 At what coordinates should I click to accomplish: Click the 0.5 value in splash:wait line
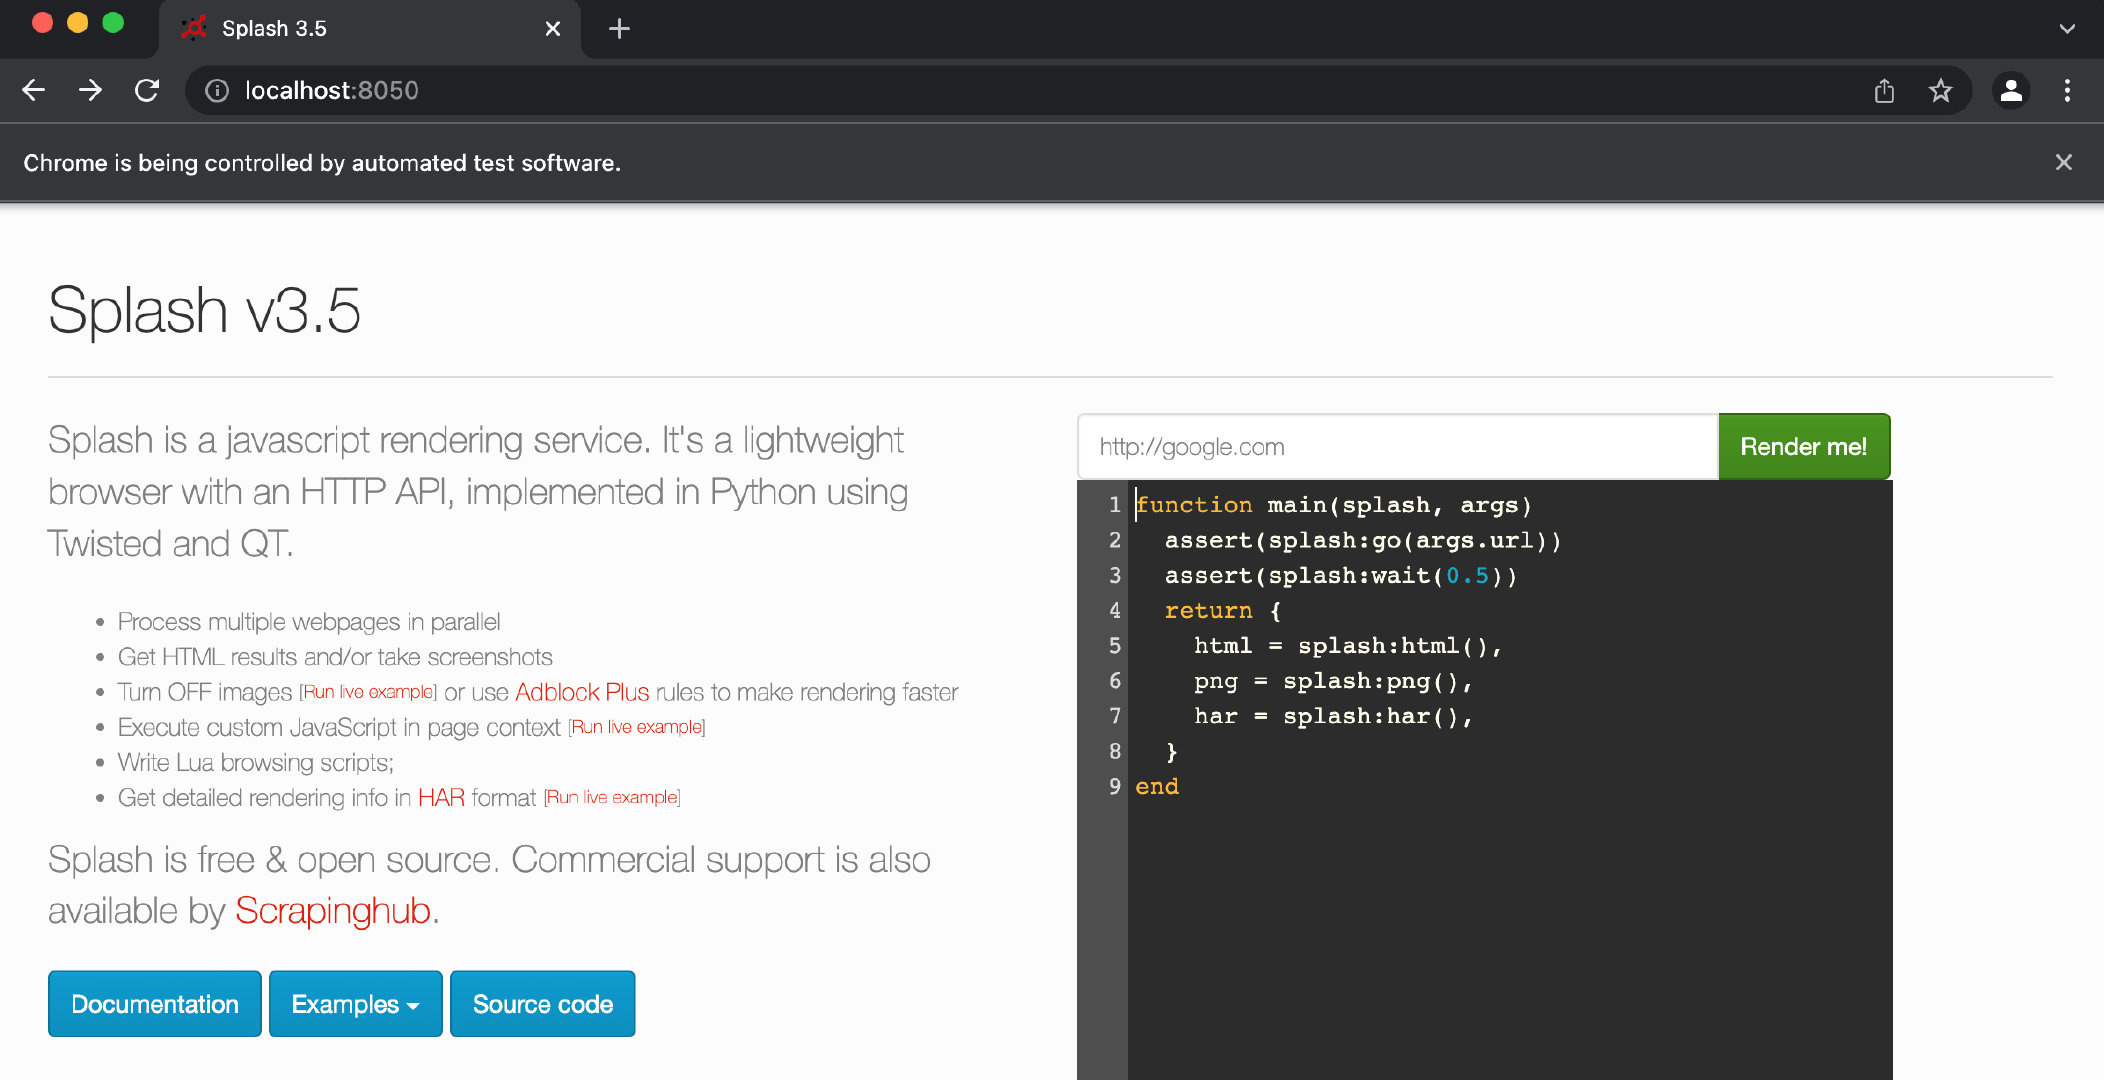pyautogui.click(x=1467, y=576)
